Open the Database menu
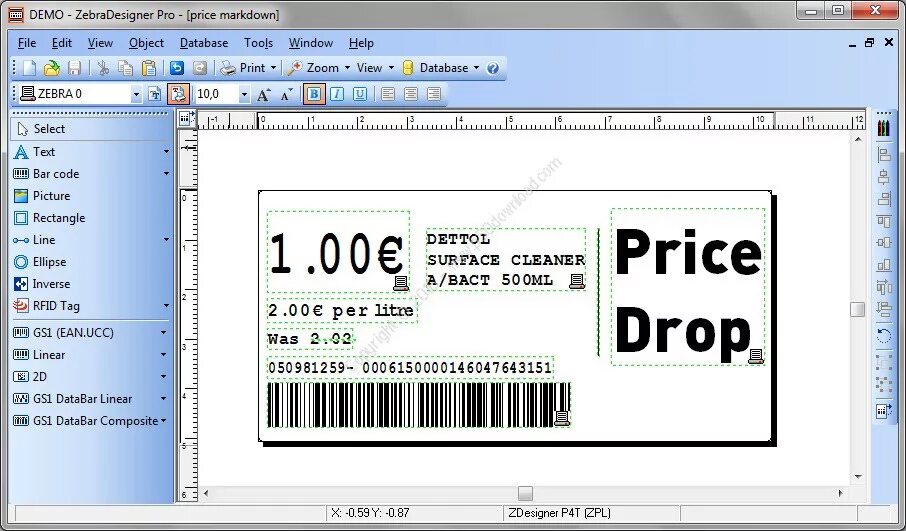 [204, 43]
